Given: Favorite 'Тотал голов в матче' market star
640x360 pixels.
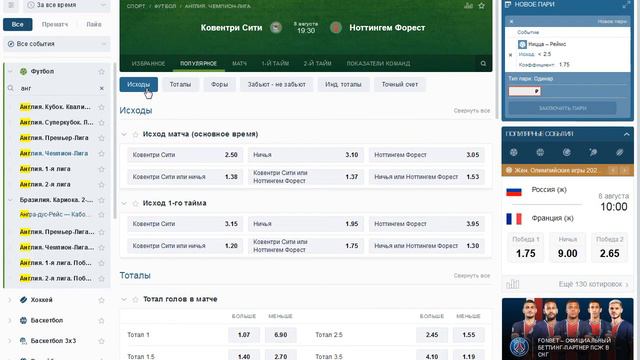Looking at the screenshot, I should pos(135,299).
